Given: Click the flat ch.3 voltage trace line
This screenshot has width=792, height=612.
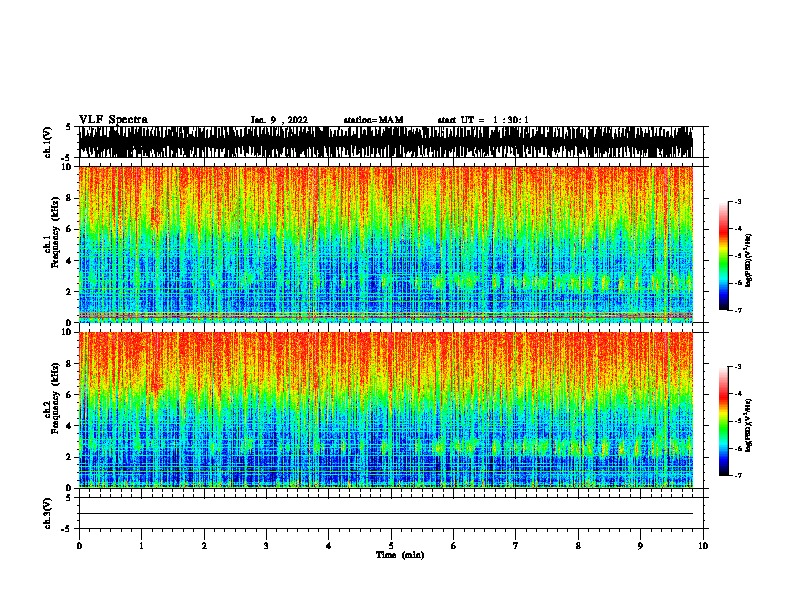Looking at the screenshot, I should click(386, 514).
